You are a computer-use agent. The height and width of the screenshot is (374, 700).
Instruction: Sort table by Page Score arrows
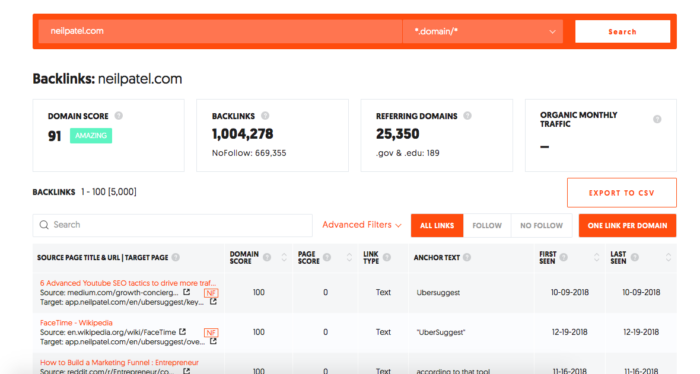[x=349, y=258]
